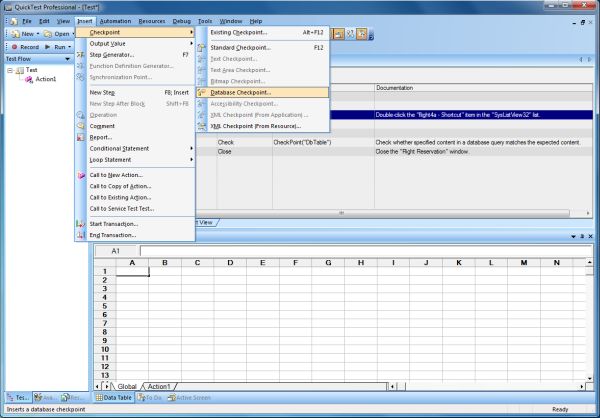Open the Help menu
Screen dimensions: 600x418
tap(256, 21)
